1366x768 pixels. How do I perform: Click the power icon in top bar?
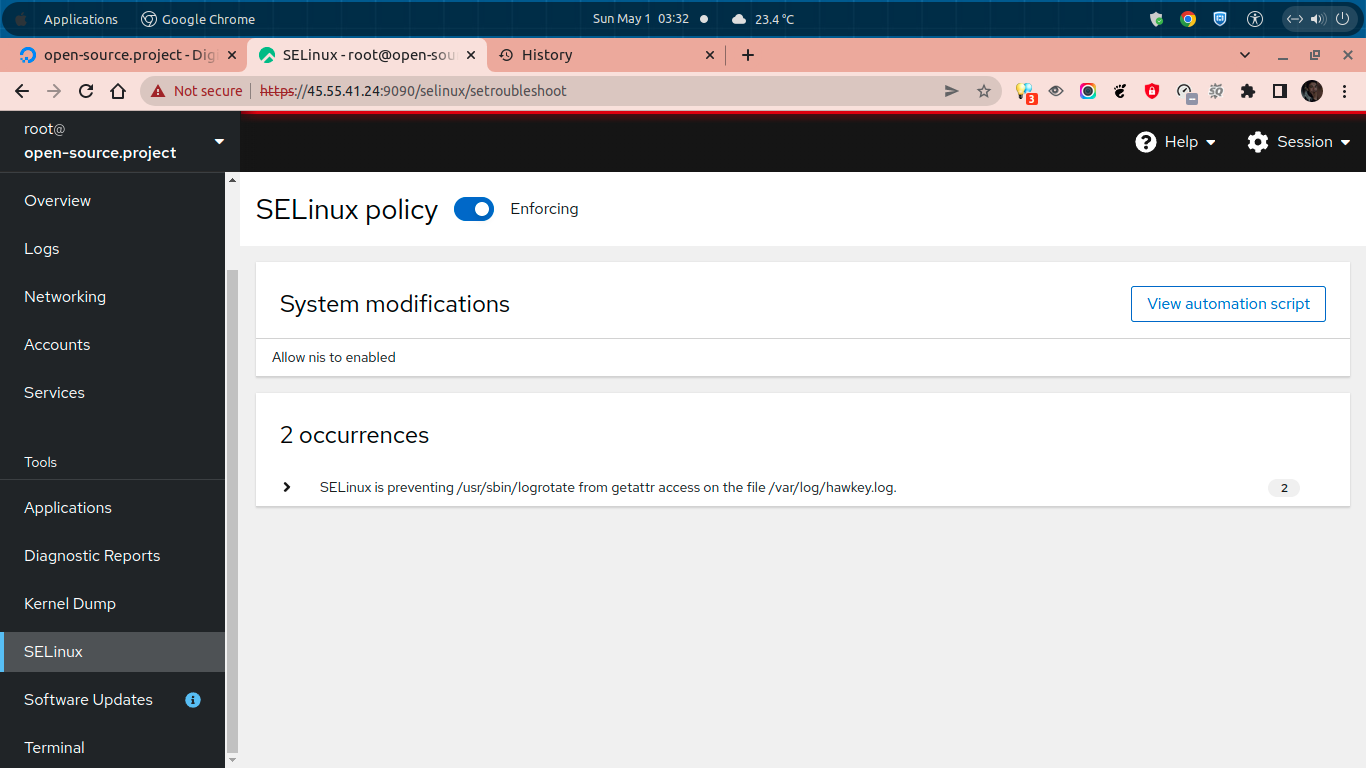pyautogui.click(x=1342, y=19)
